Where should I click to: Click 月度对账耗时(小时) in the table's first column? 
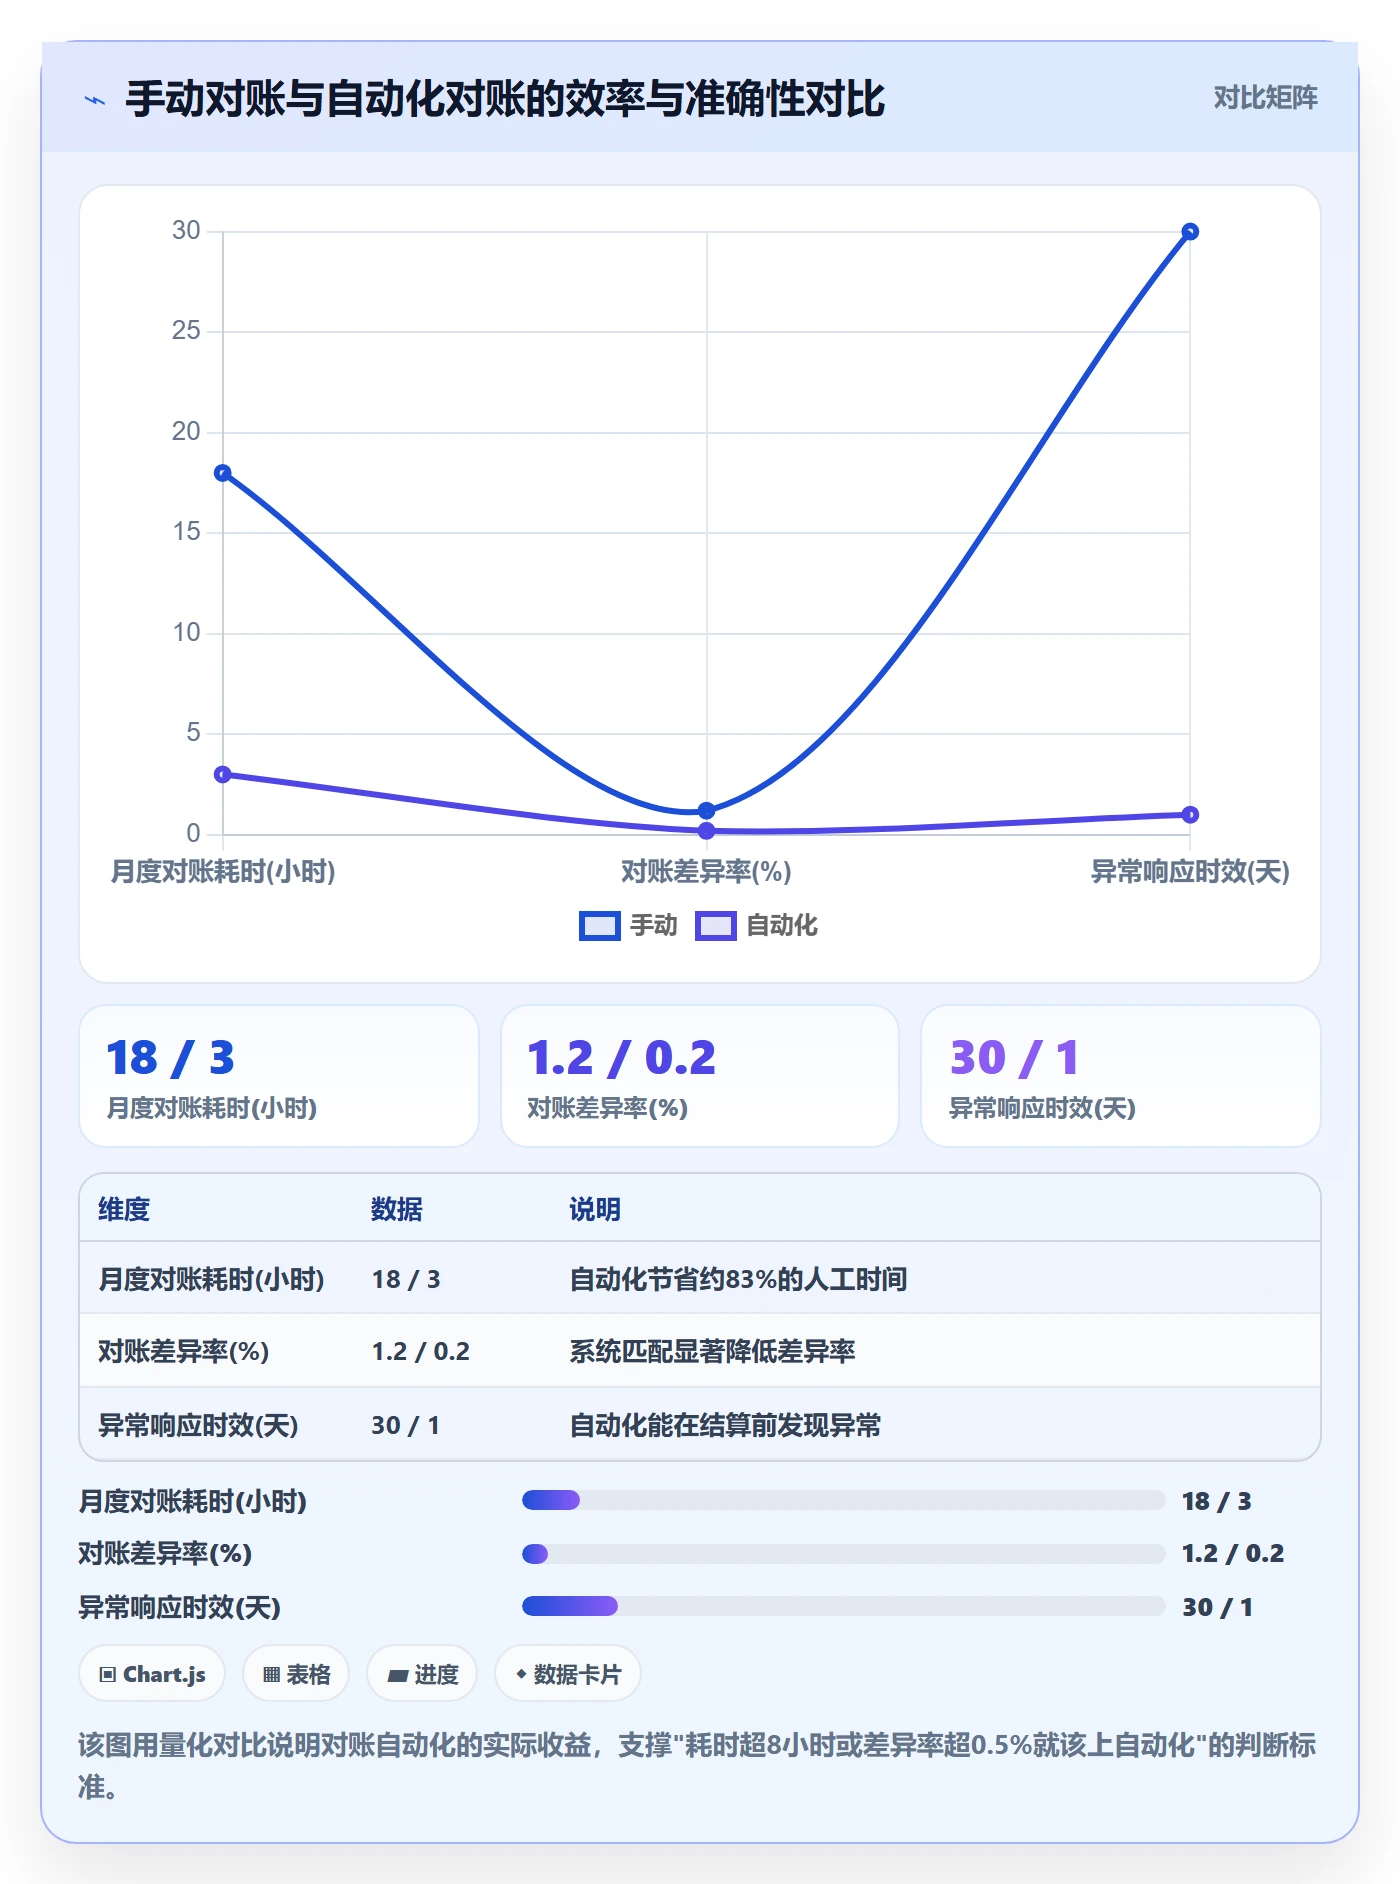point(211,1279)
